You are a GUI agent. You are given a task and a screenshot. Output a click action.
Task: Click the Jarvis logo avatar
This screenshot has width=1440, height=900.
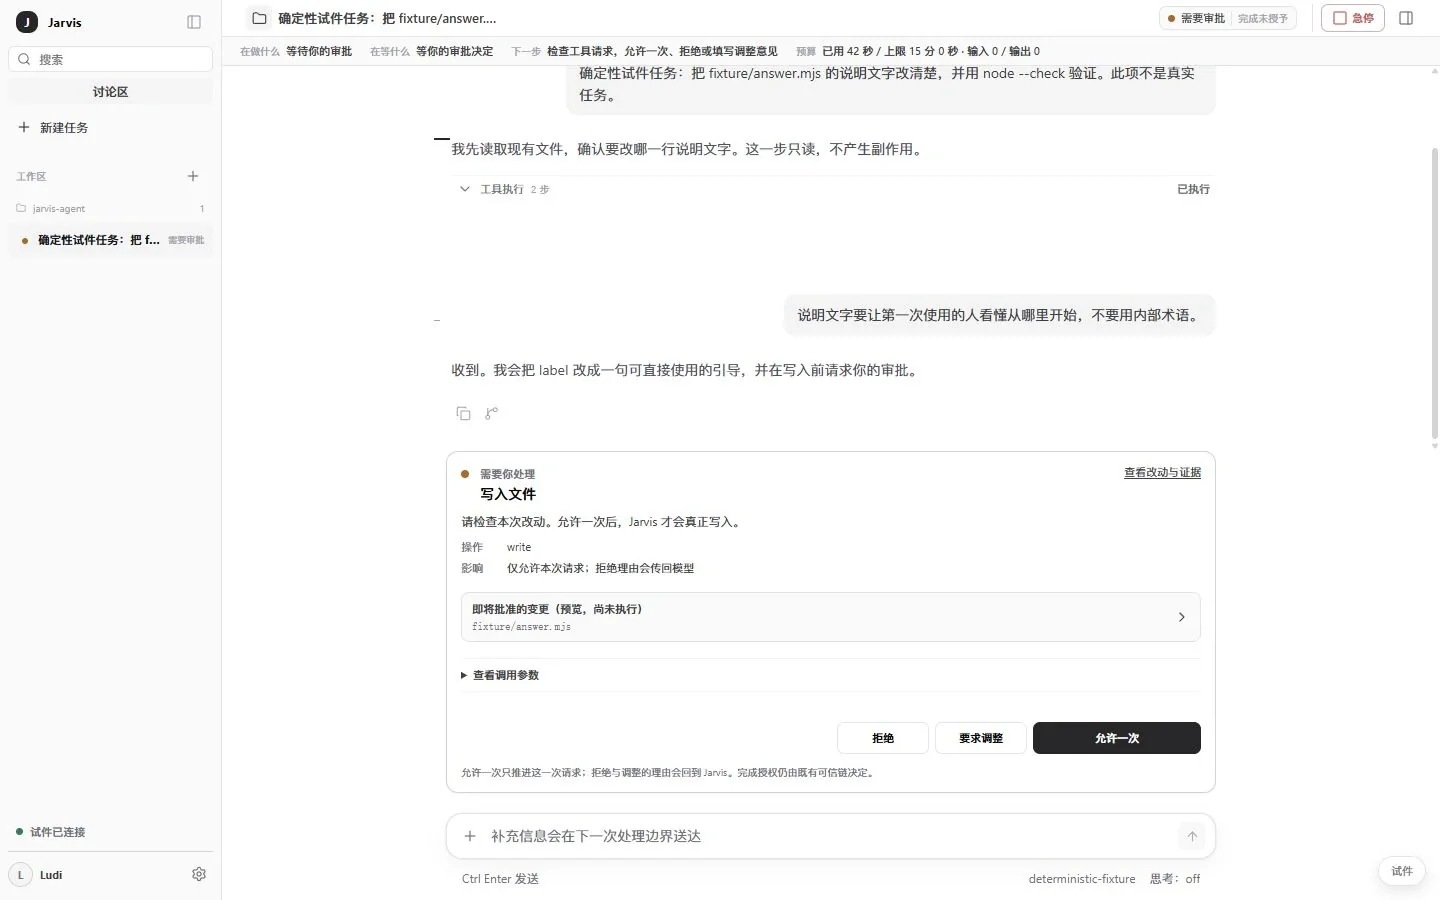[x=27, y=22]
